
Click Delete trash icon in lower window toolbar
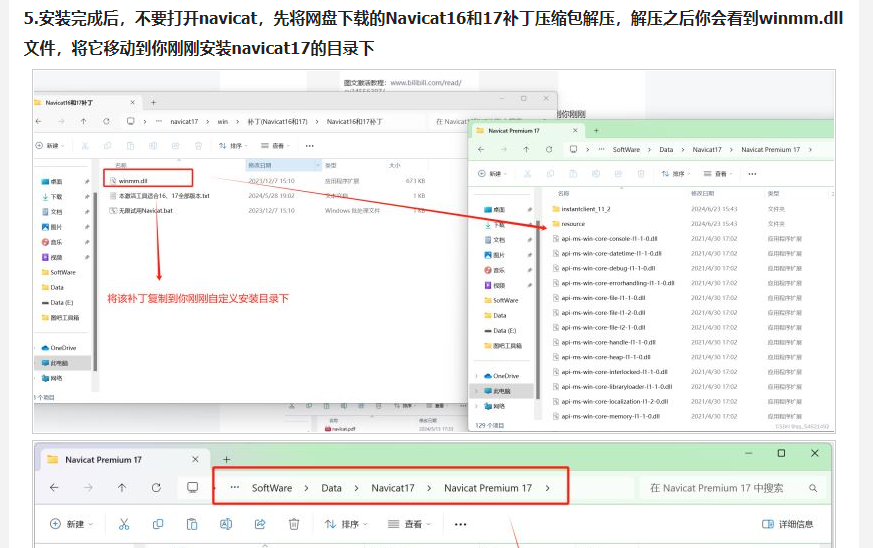click(x=294, y=524)
